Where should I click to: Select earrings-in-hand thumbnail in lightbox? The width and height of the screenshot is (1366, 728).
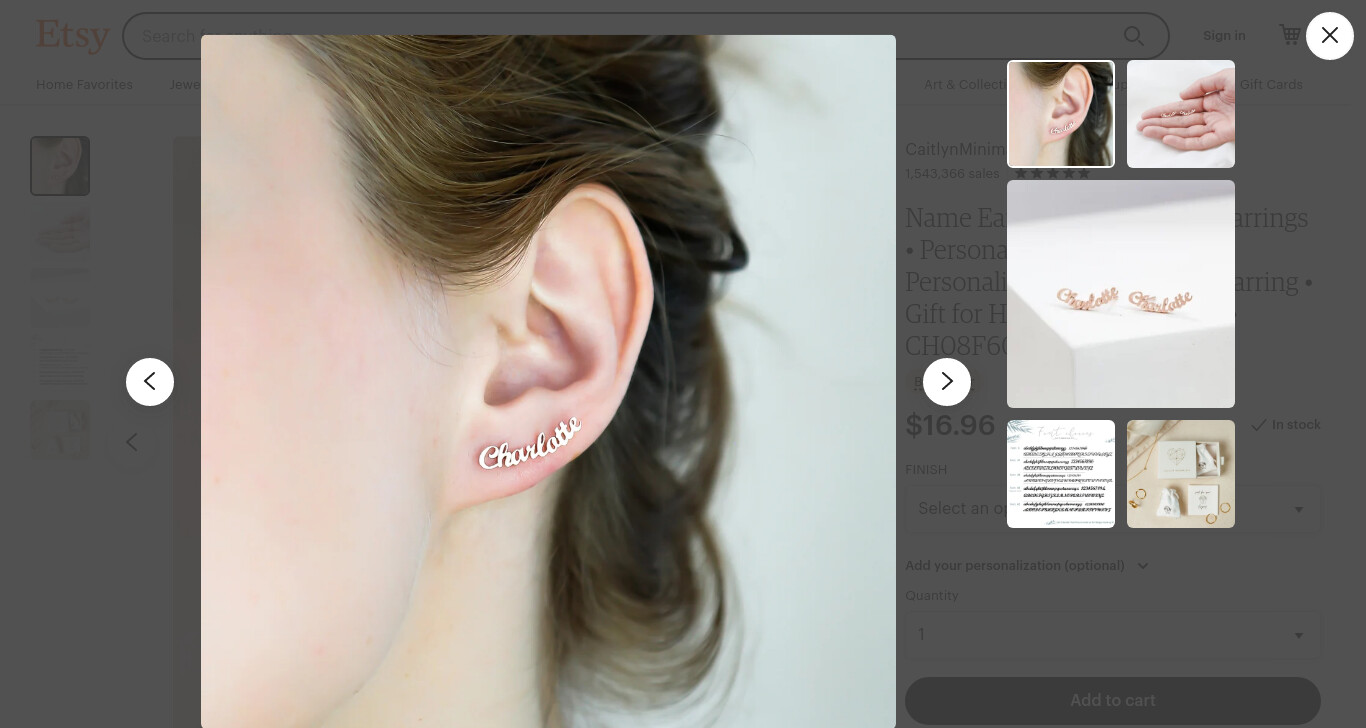(x=1181, y=114)
